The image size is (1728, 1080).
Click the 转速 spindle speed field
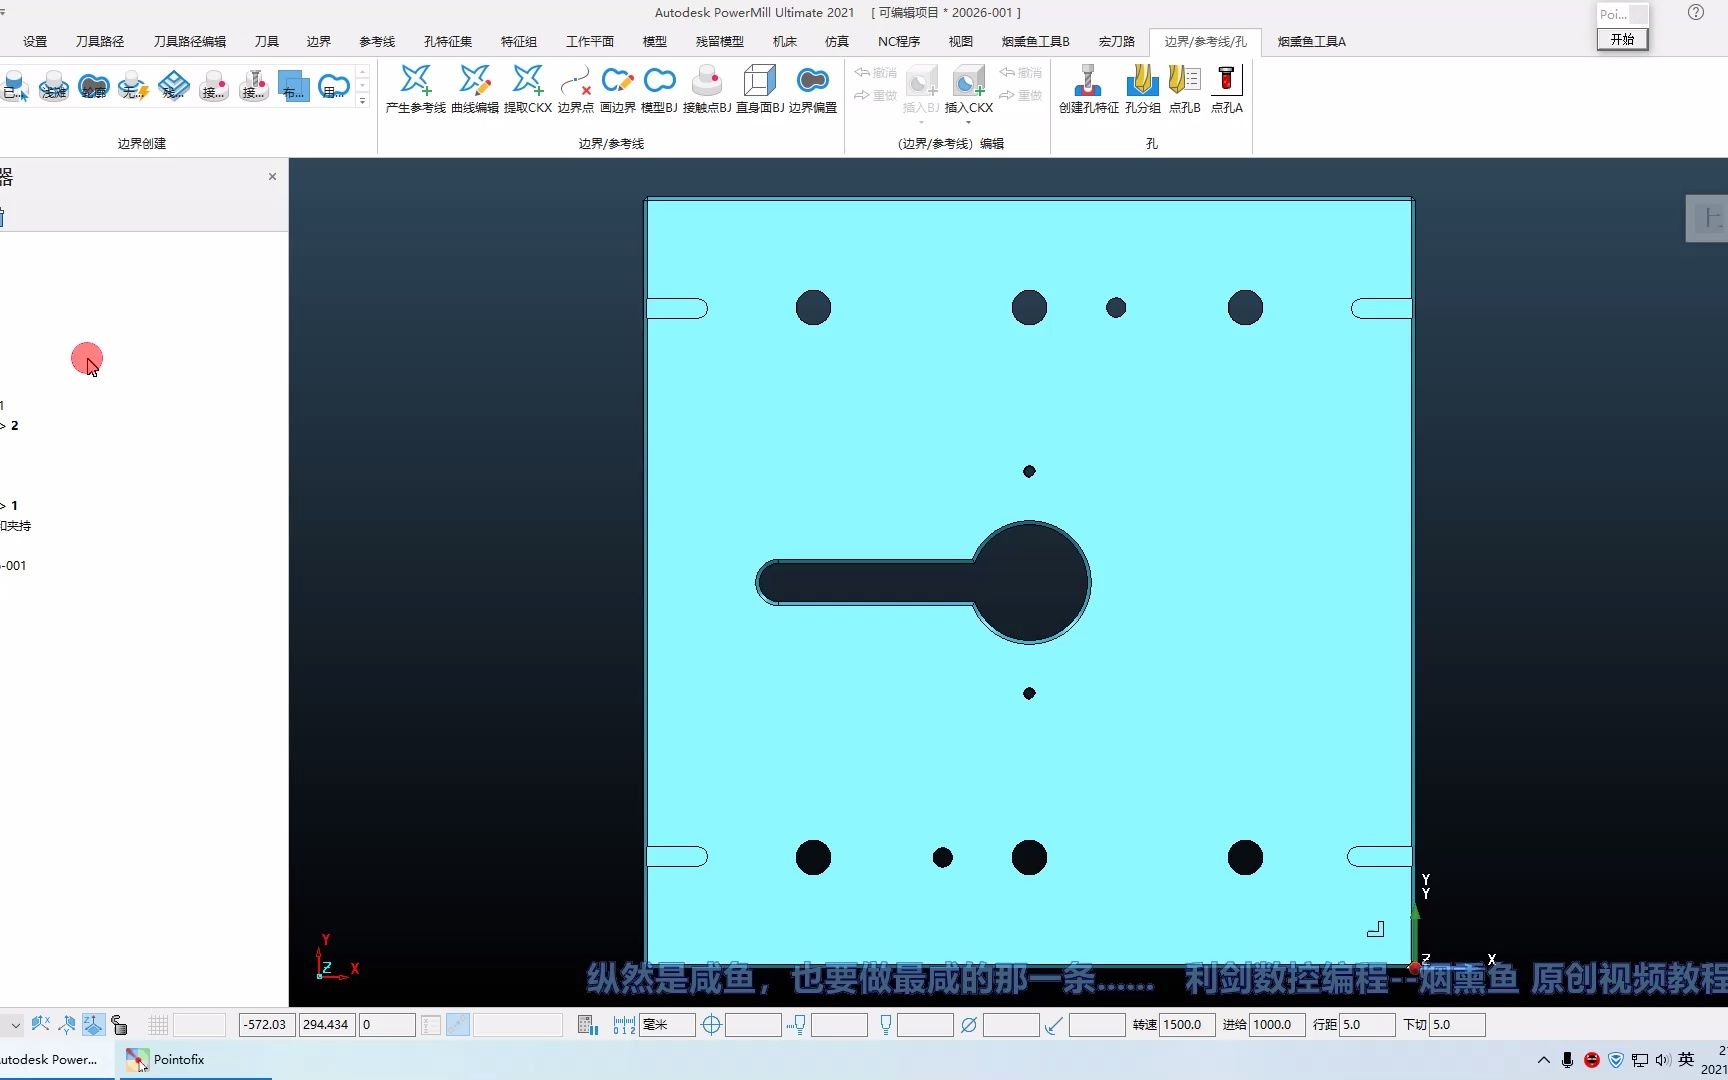[x=1187, y=1024]
